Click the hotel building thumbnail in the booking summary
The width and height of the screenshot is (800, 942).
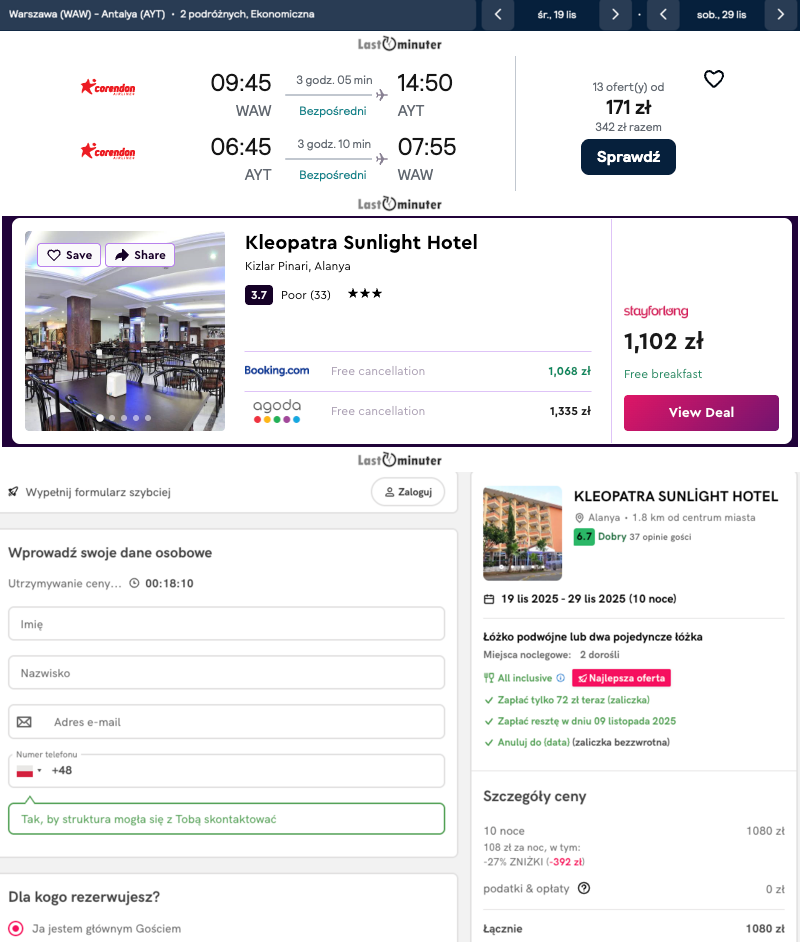pyautogui.click(x=522, y=533)
